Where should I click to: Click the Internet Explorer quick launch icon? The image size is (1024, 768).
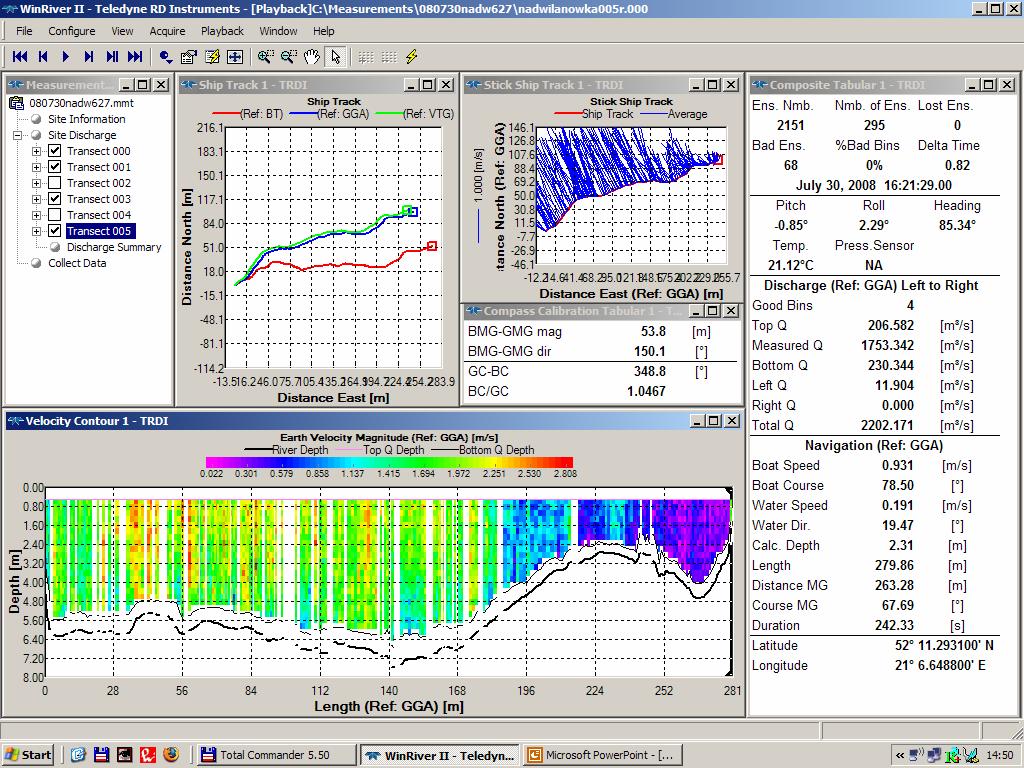click(x=78, y=755)
